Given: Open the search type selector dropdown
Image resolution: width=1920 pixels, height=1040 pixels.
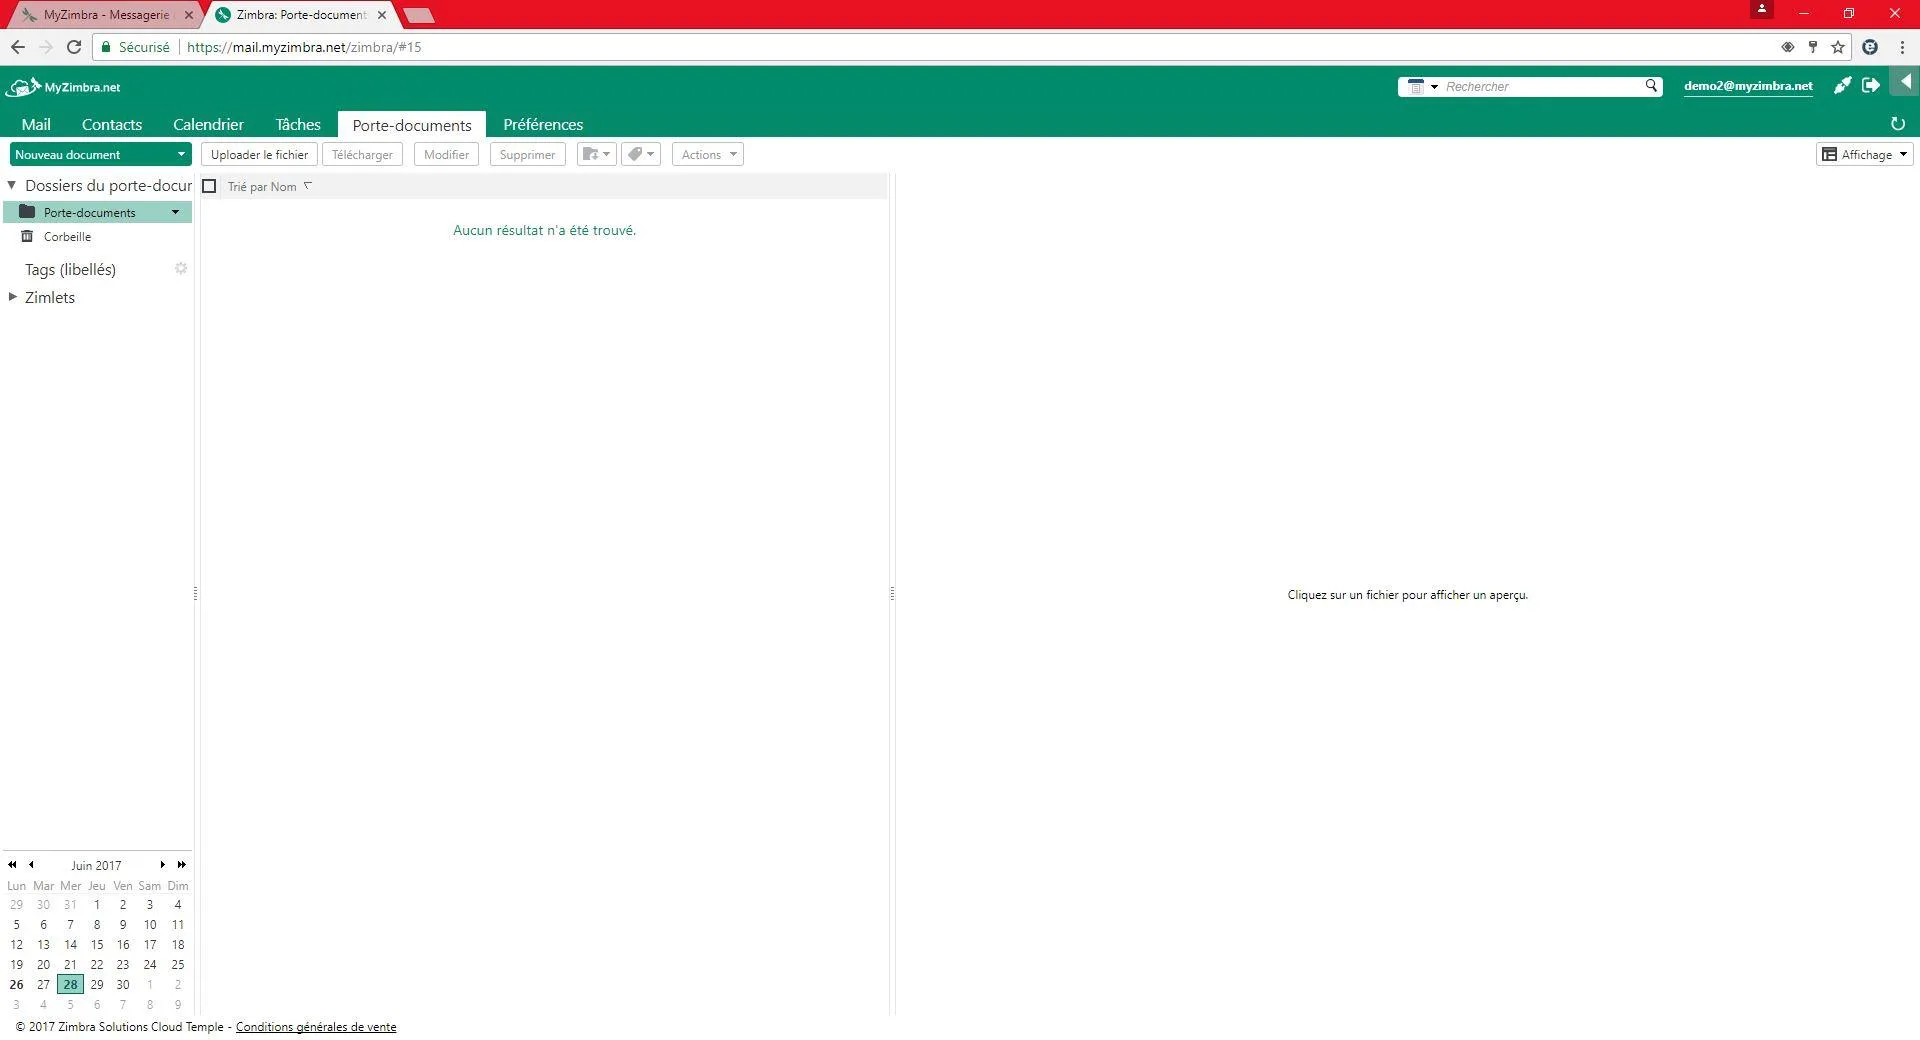Looking at the screenshot, I should (1422, 87).
